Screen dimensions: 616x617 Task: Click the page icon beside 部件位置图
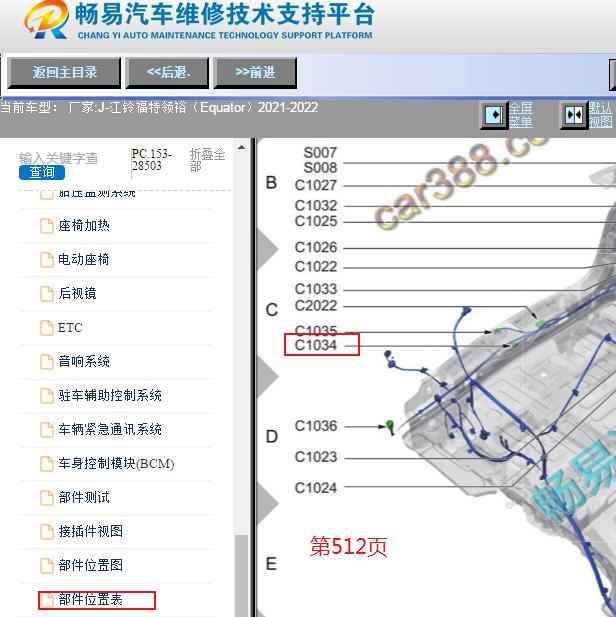click(47, 565)
